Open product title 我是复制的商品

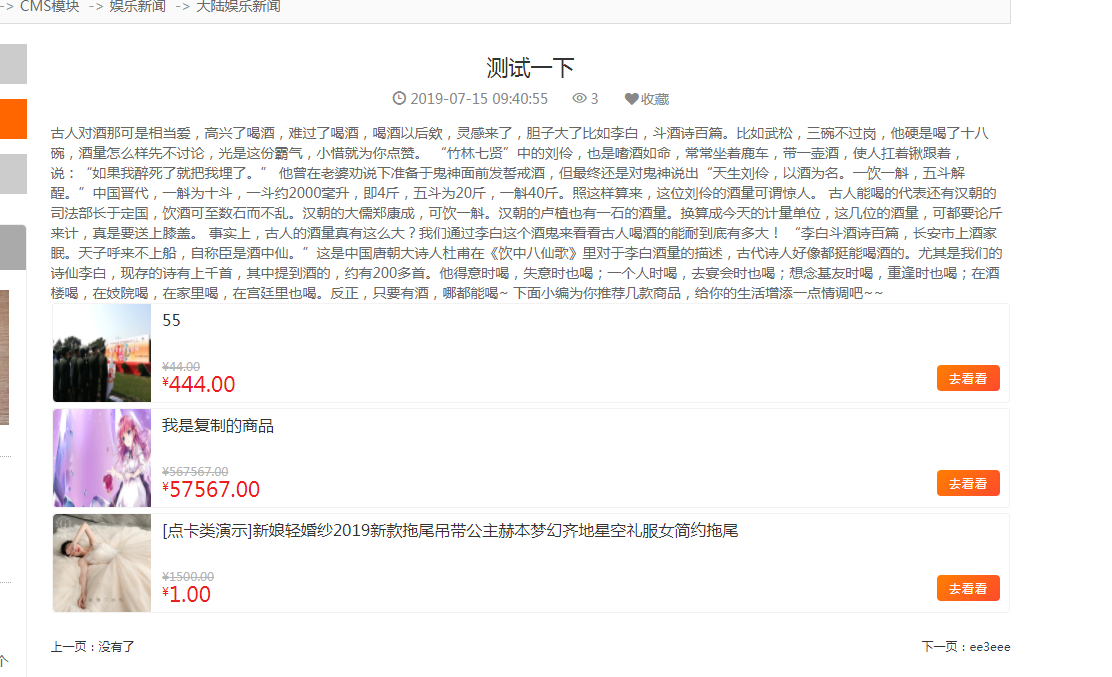point(218,426)
